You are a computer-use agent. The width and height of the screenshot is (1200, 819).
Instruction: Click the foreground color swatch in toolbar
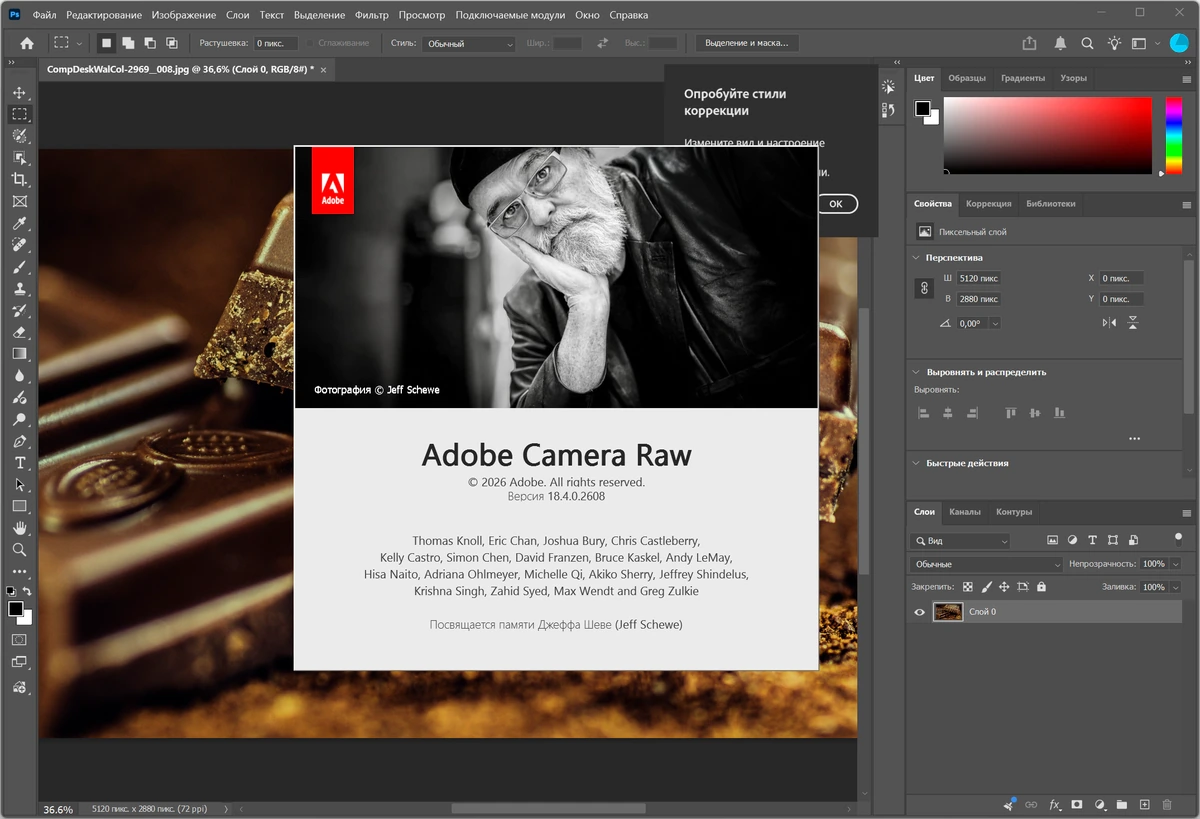(x=16, y=608)
